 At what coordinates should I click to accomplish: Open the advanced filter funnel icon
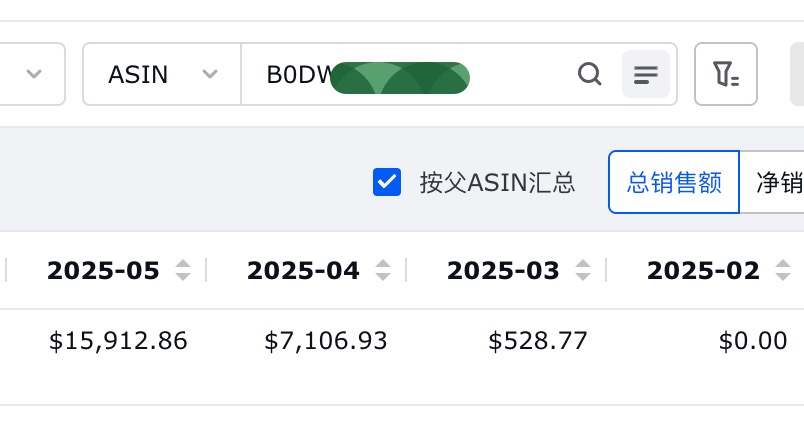point(726,74)
